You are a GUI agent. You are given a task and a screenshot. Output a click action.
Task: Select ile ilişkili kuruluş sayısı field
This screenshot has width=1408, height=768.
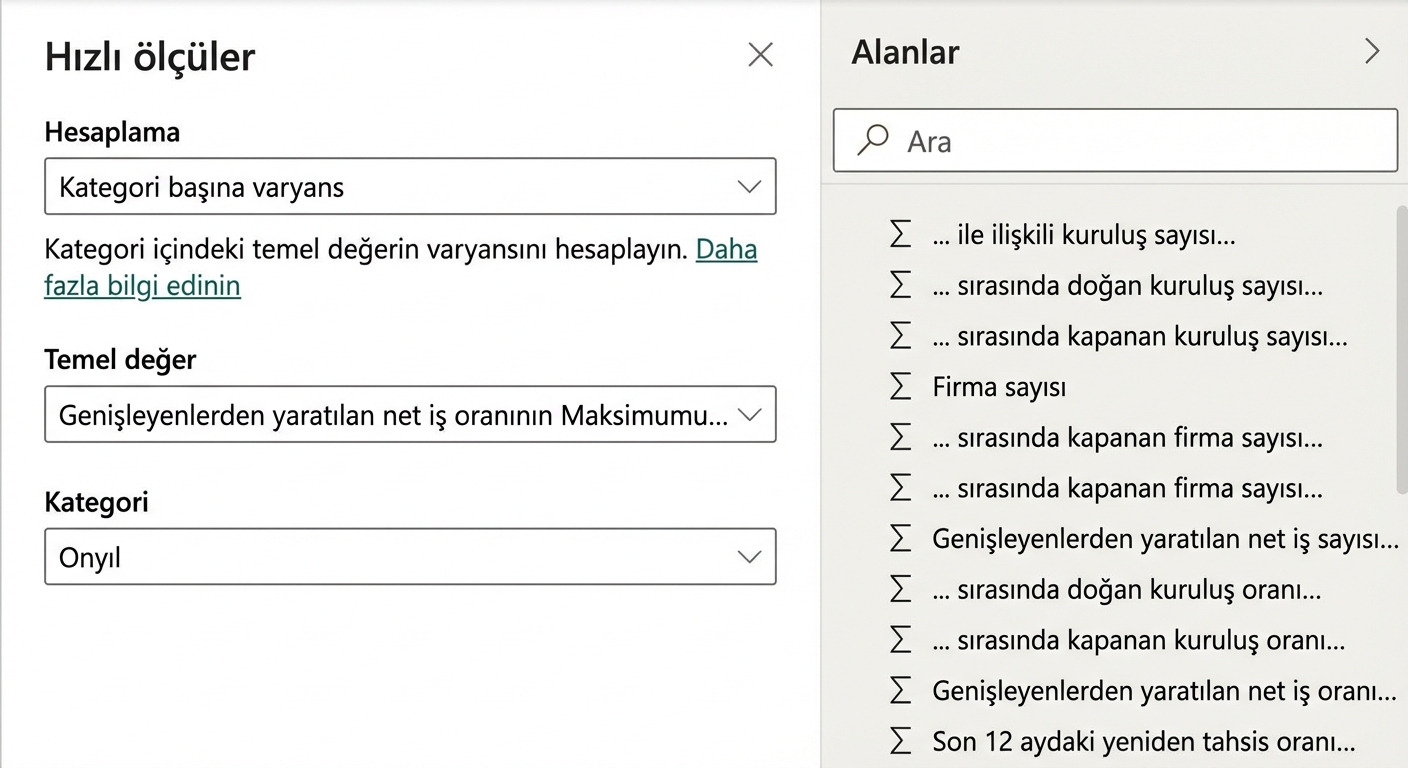[1083, 235]
